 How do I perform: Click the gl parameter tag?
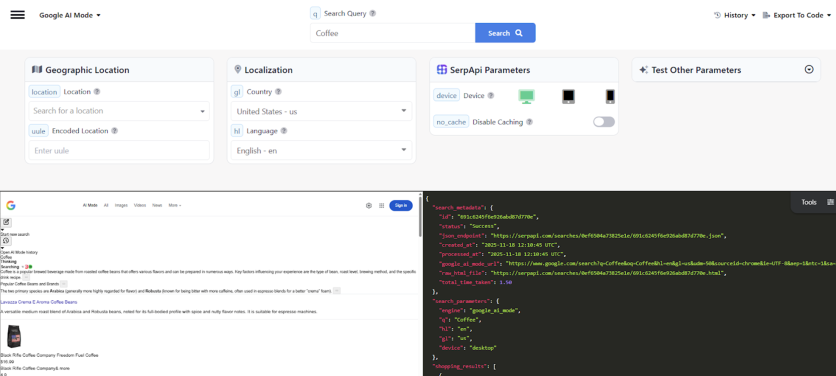pos(237,92)
